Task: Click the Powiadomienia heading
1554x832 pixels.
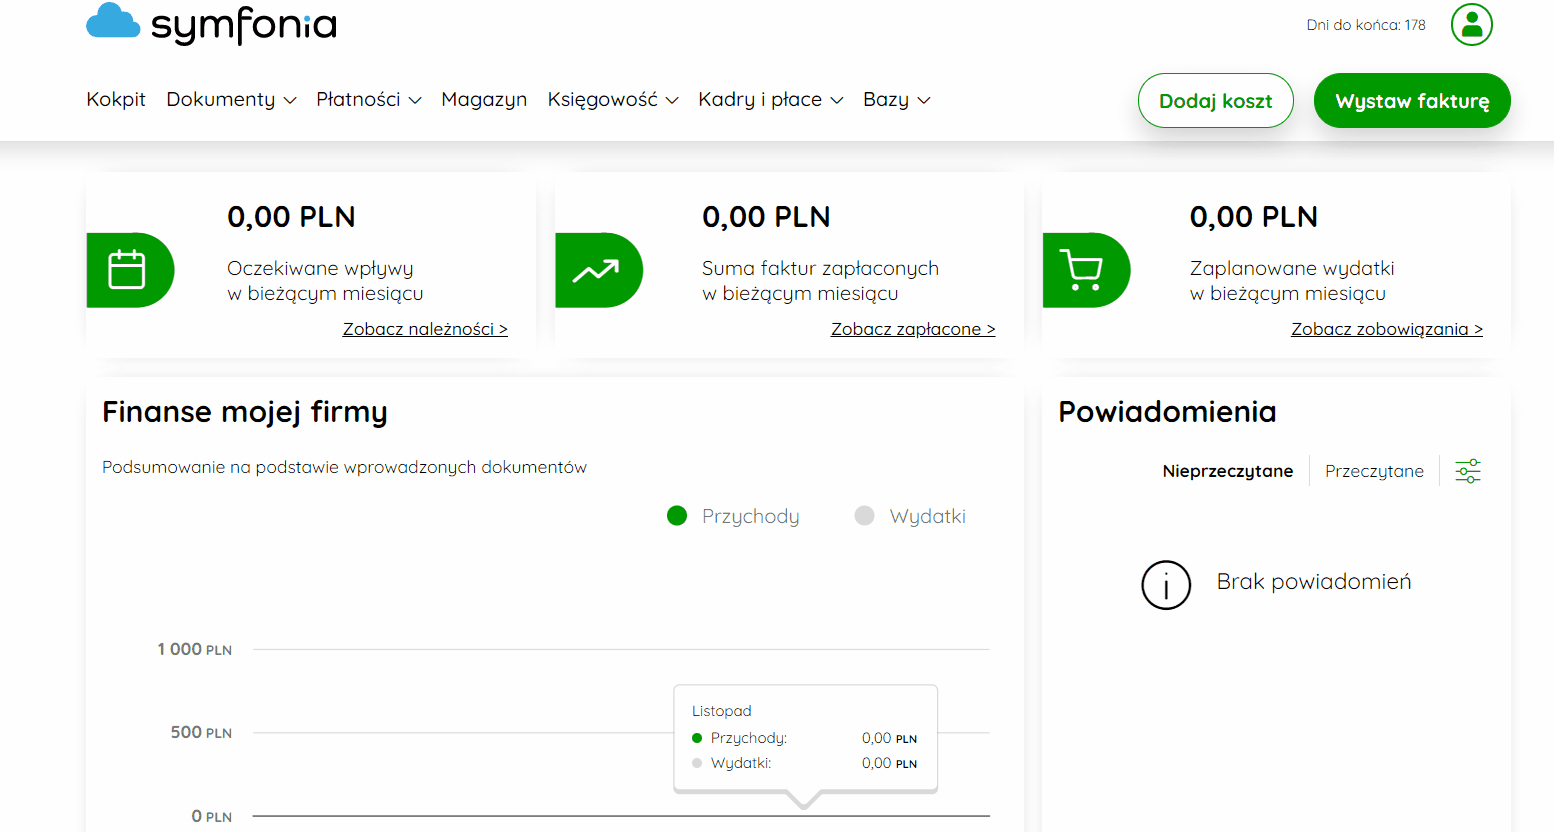Action: coord(1167,412)
